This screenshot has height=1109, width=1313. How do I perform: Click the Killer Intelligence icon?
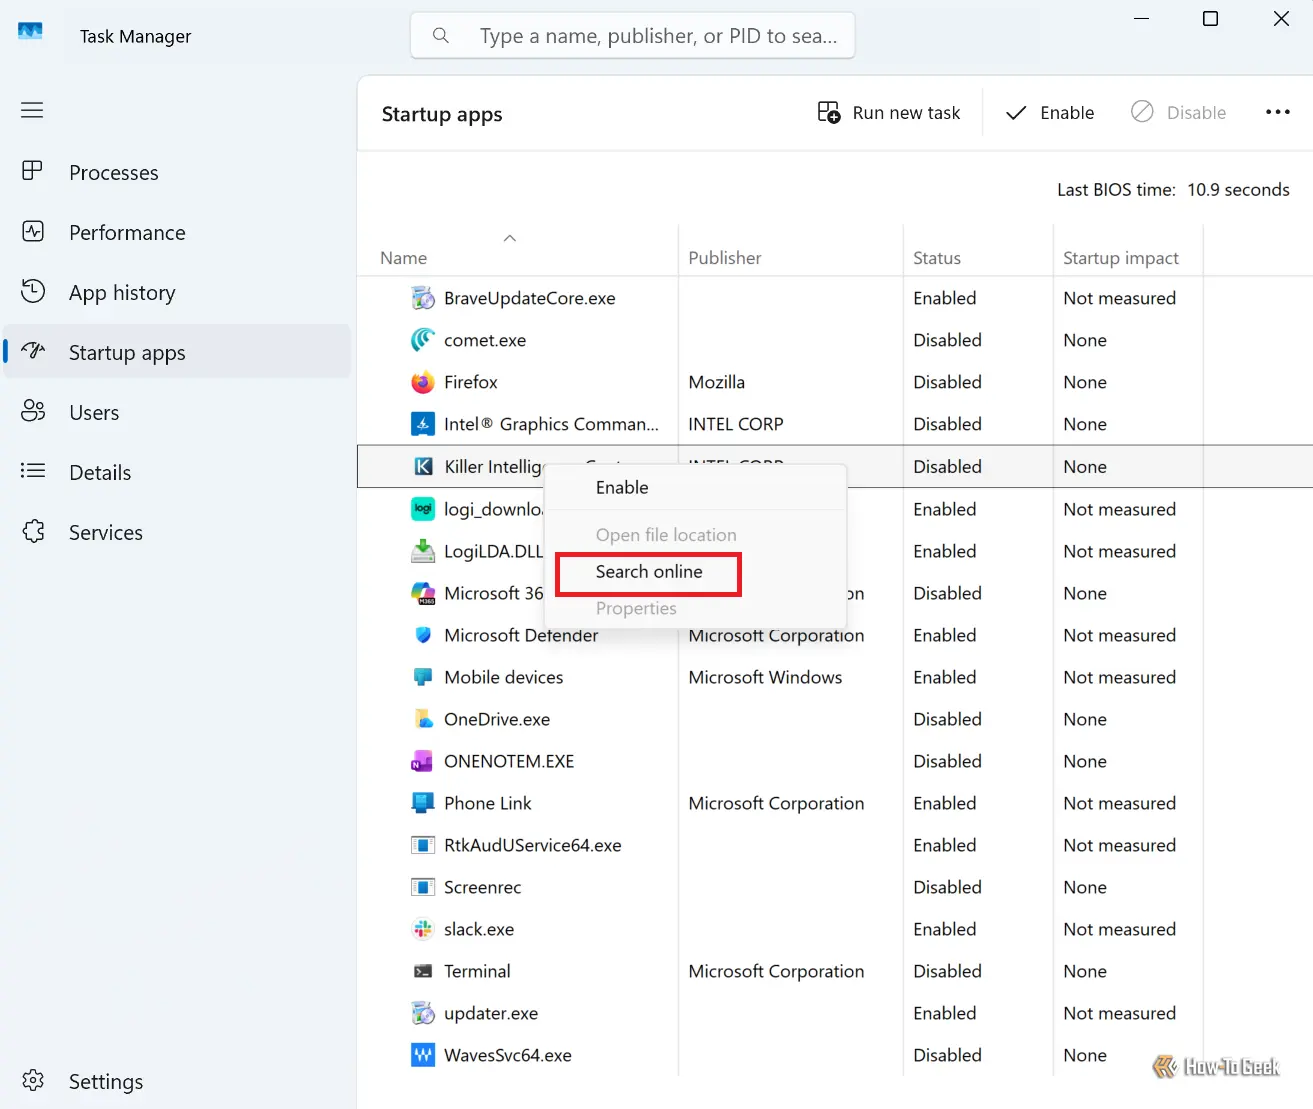tap(423, 466)
